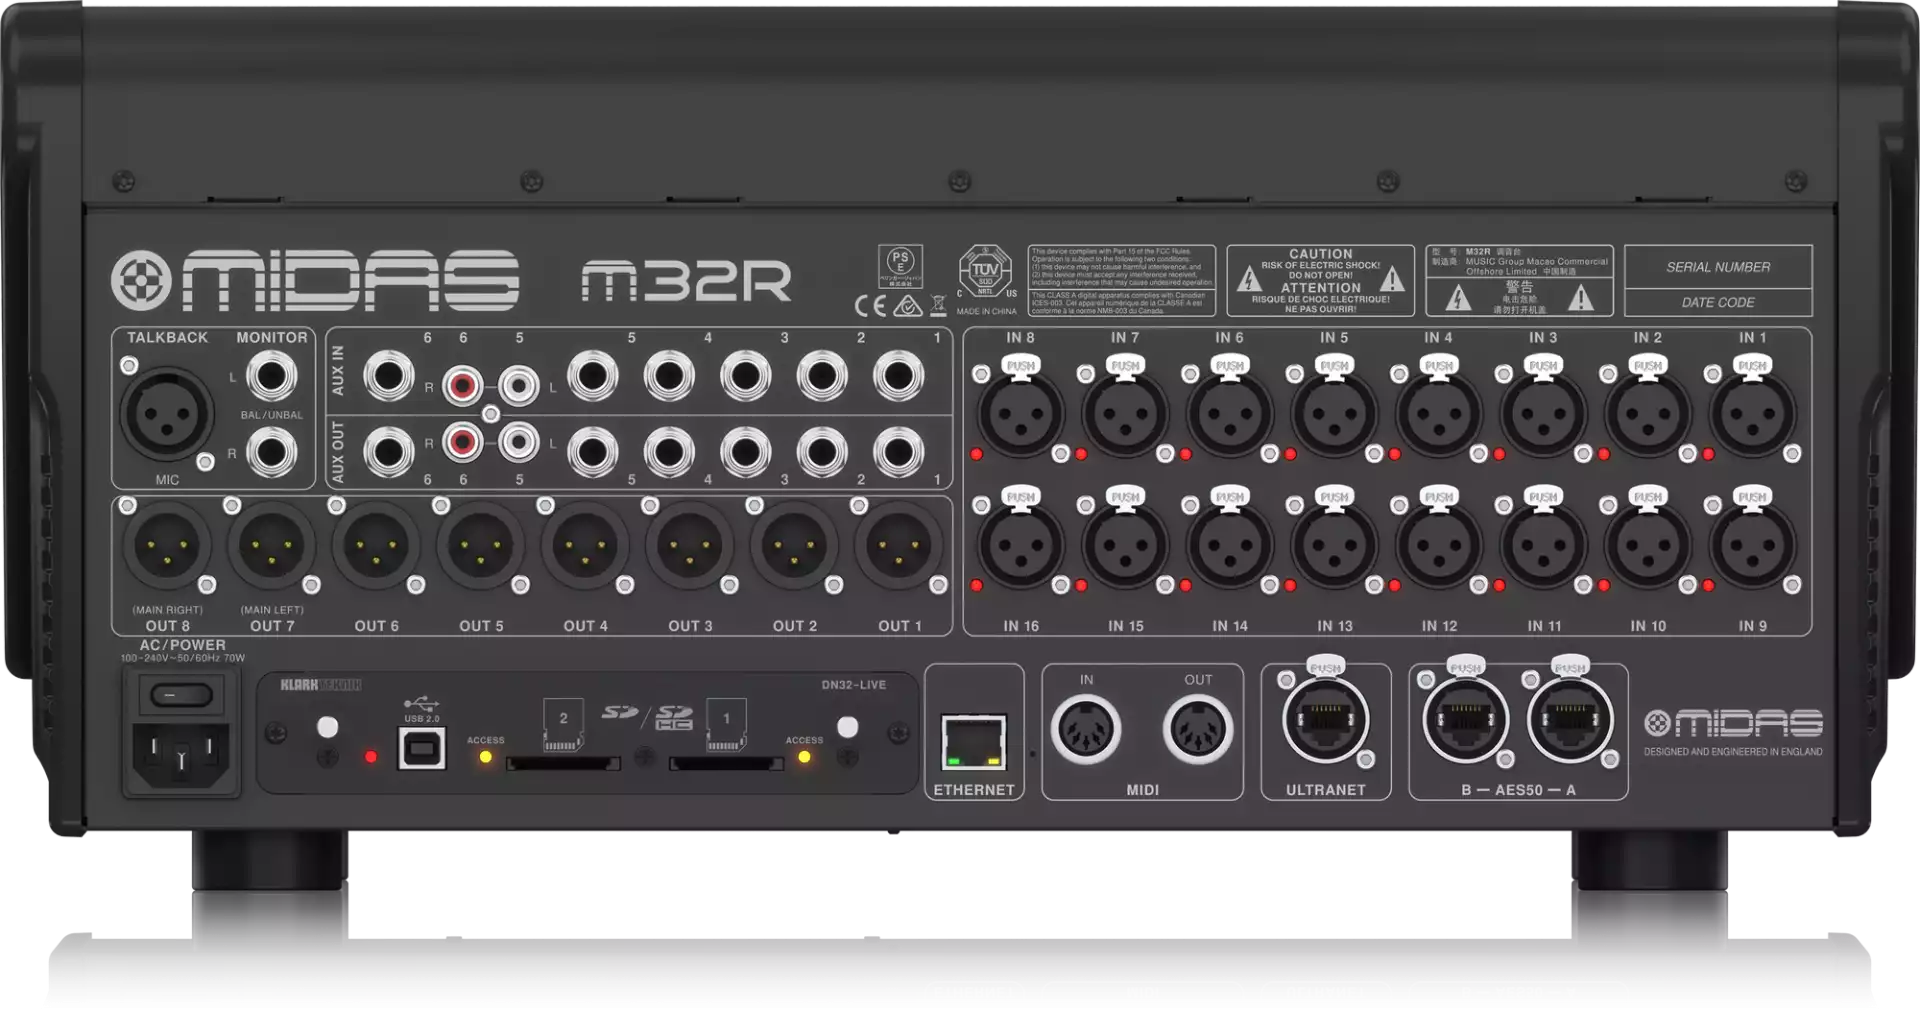Select the IN 7 XLR input
The width and height of the screenshot is (1920, 1013).
1125,414
